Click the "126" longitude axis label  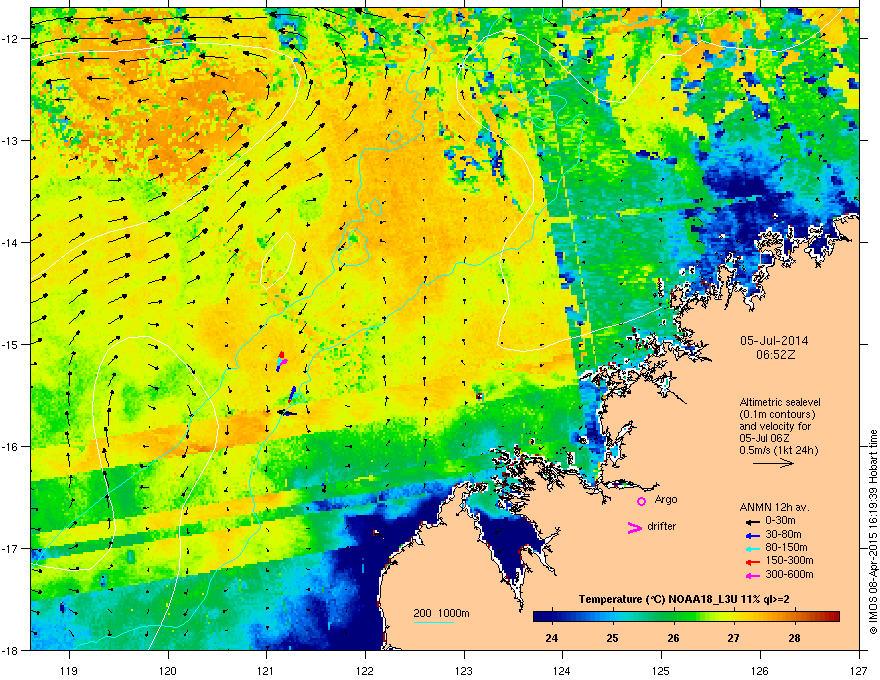[x=760, y=670]
